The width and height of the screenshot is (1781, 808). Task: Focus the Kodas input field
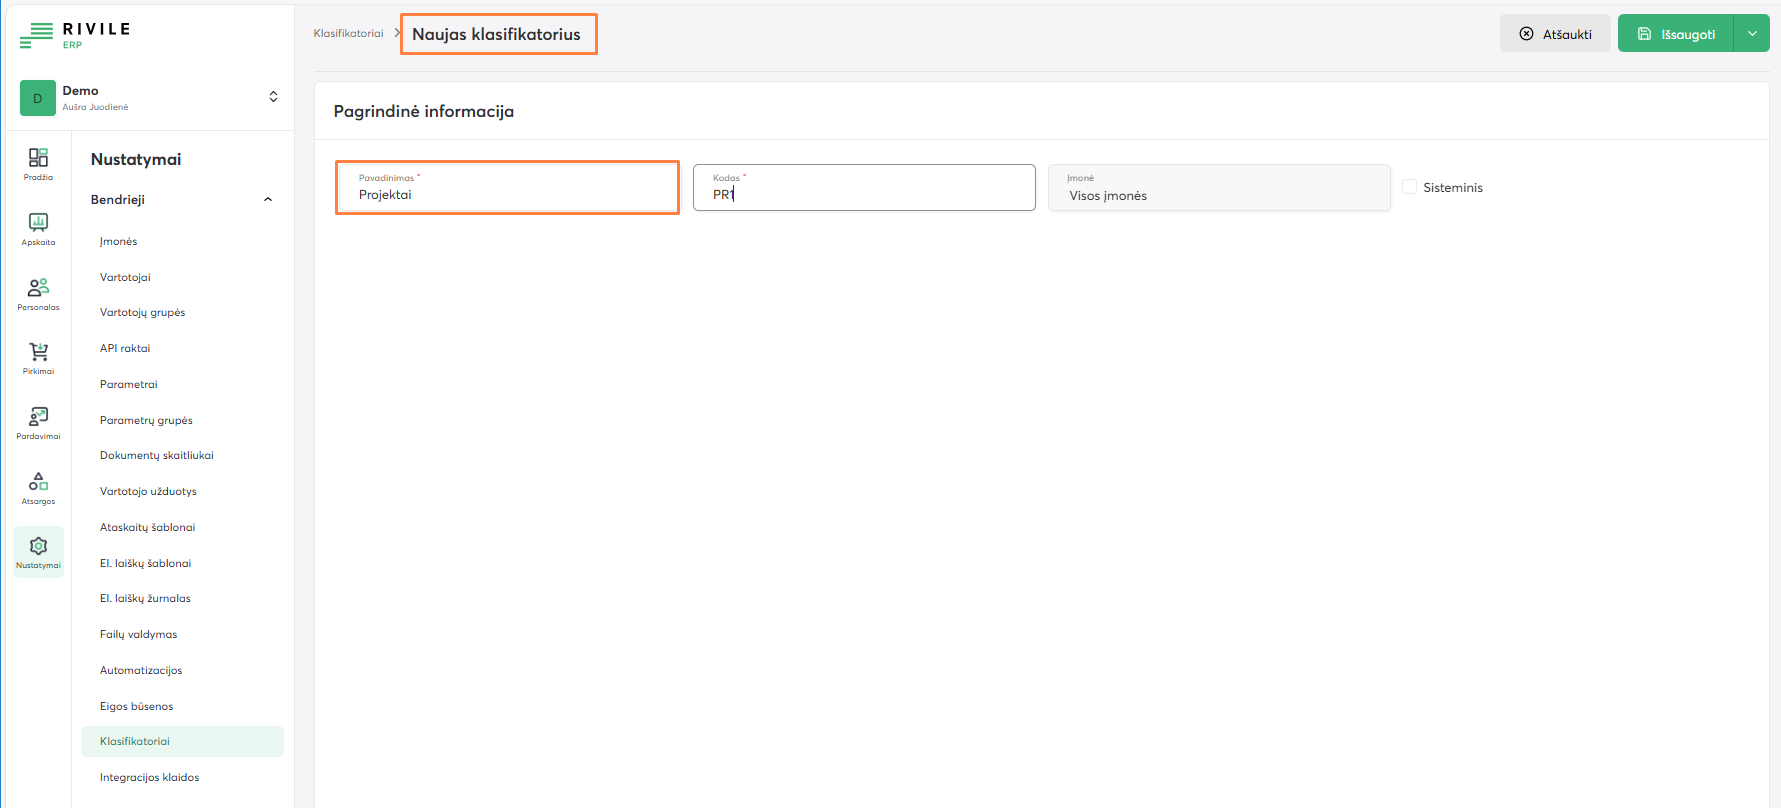coord(864,194)
